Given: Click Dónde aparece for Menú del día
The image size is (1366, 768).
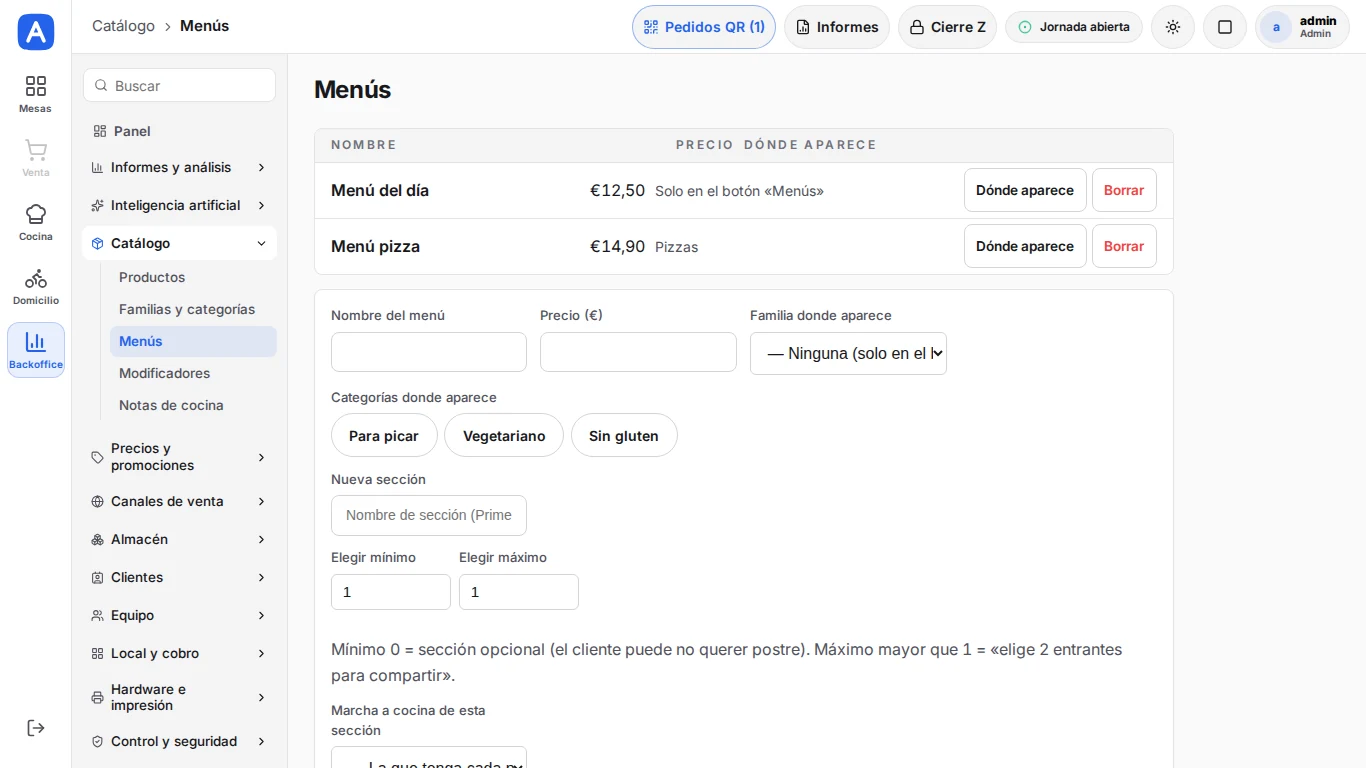Looking at the screenshot, I should point(1025,190).
